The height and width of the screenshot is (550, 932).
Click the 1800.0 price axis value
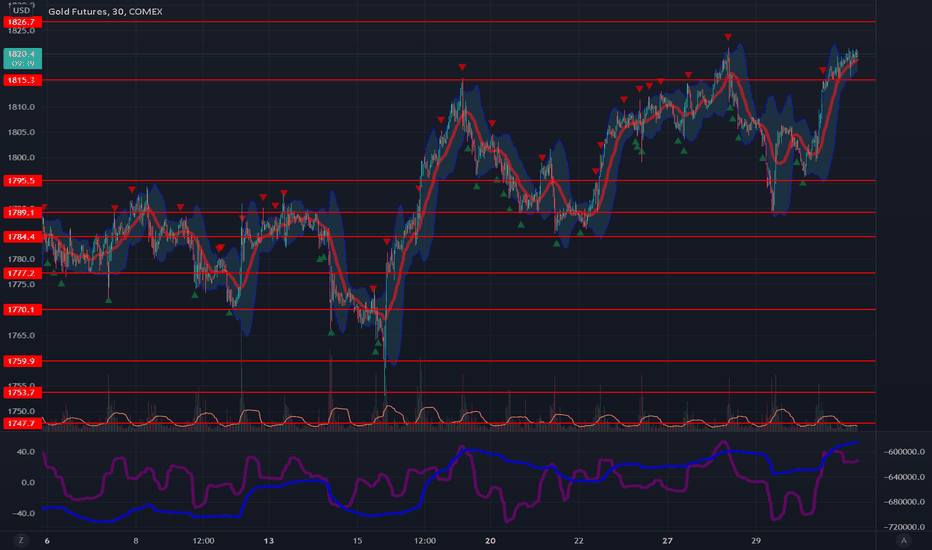click(21, 158)
